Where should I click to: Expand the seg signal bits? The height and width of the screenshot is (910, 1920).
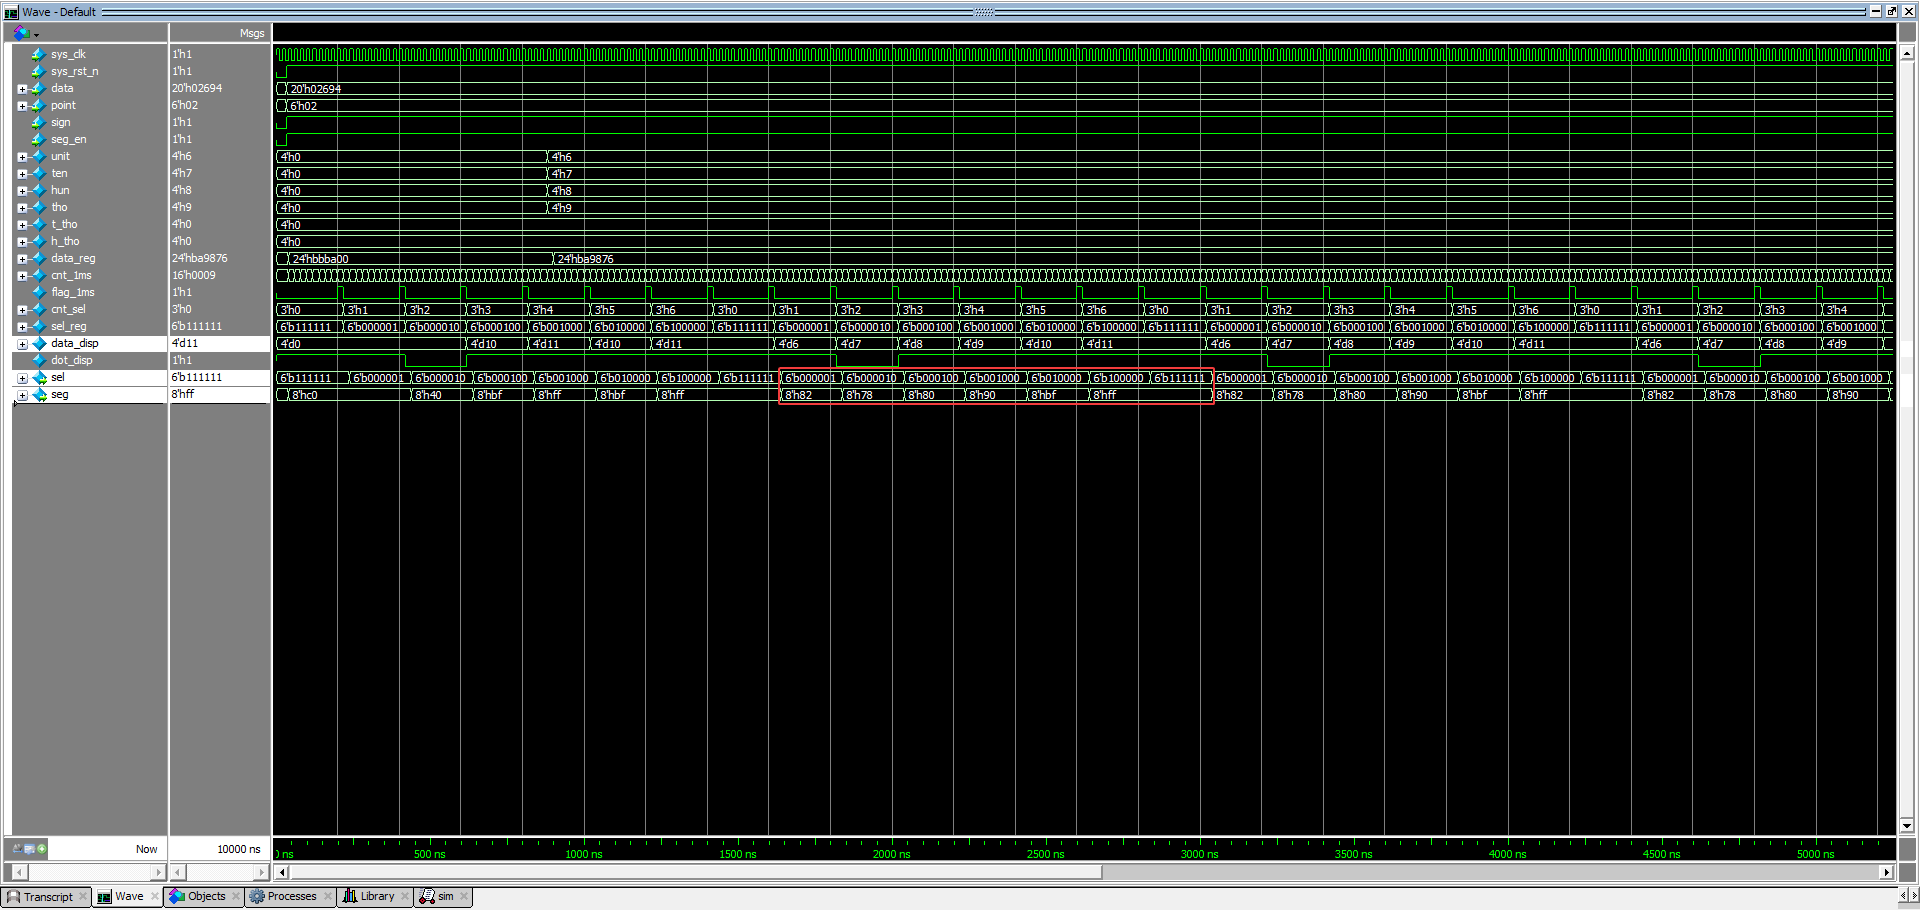(x=22, y=395)
